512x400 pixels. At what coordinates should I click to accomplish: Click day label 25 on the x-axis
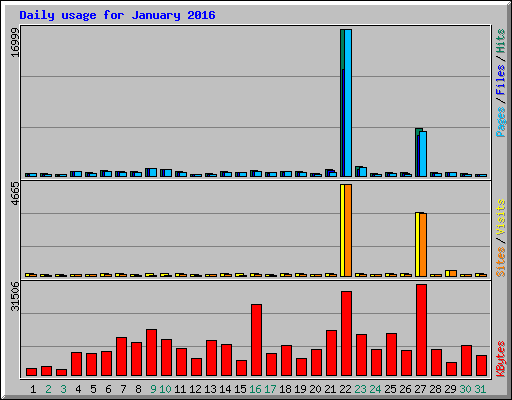pyautogui.click(x=390, y=389)
